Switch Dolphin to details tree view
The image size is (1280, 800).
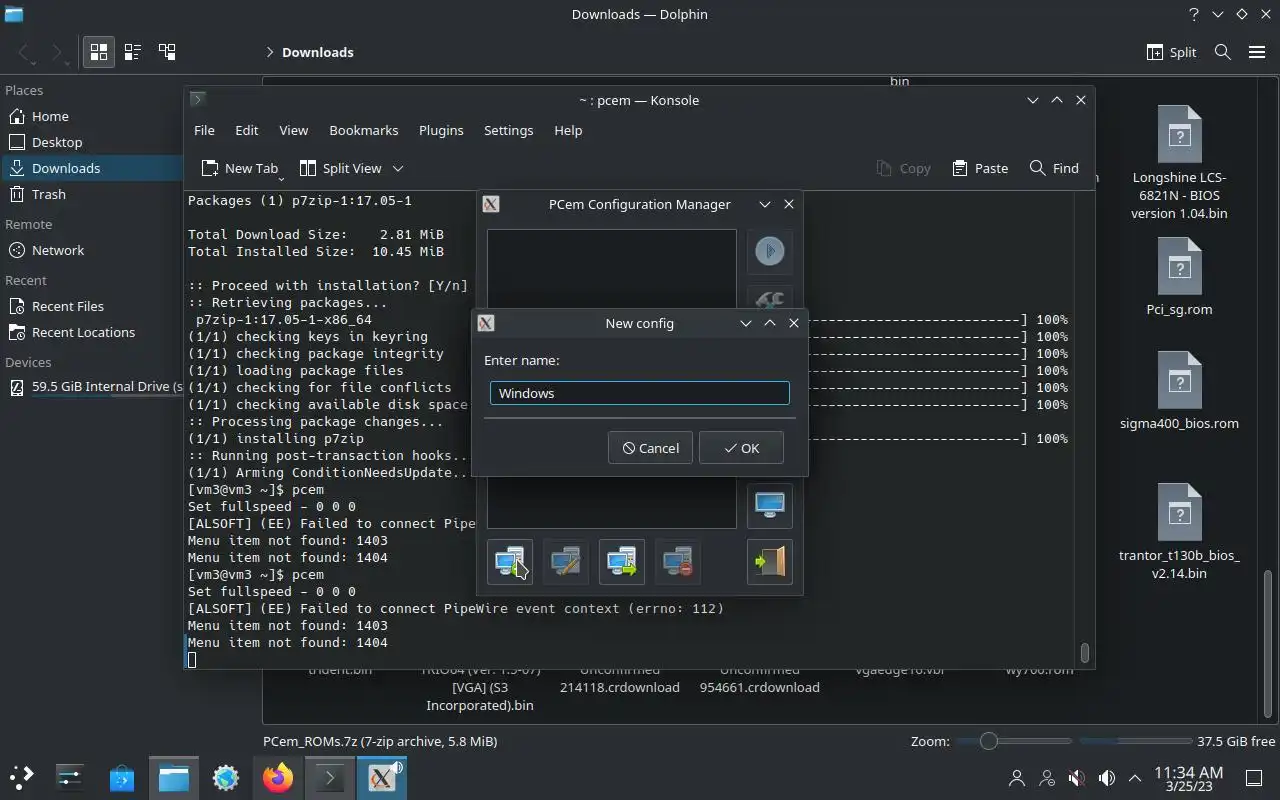(167, 52)
